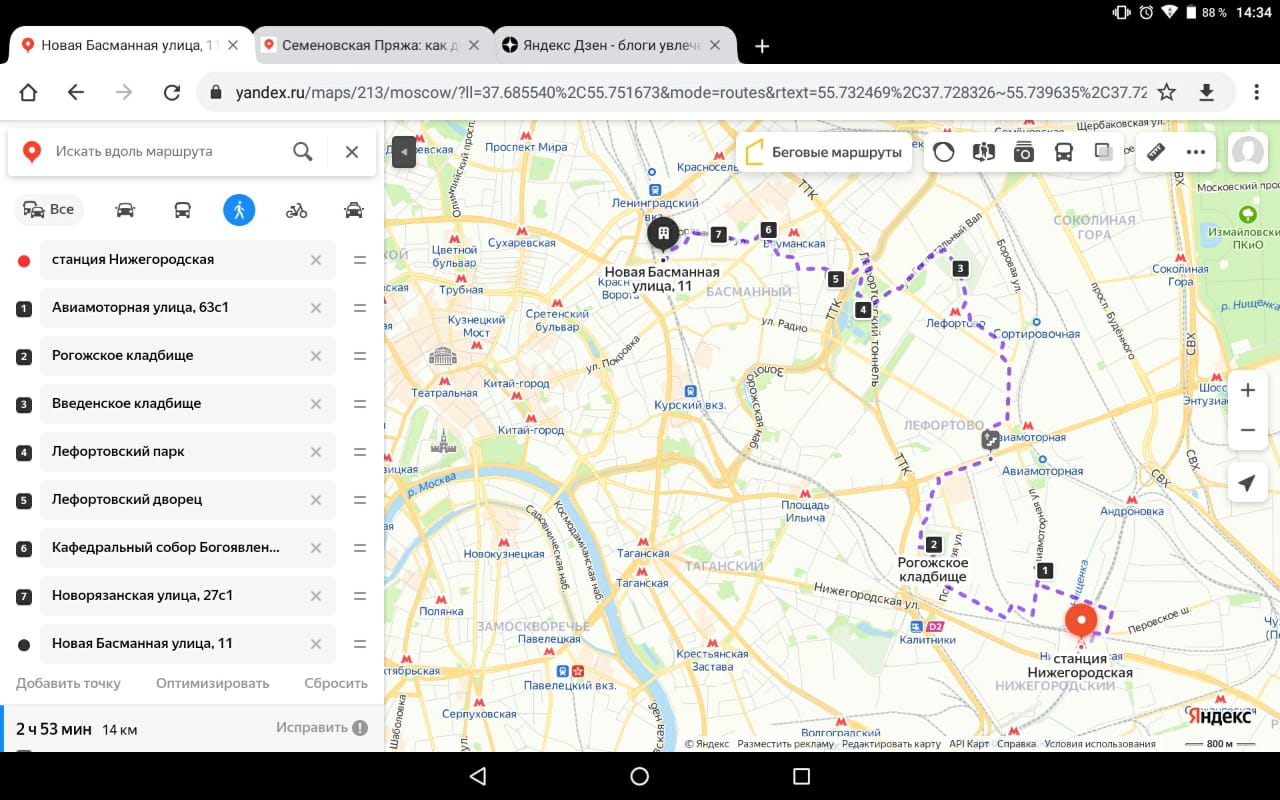The height and width of the screenshot is (800, 1280).
Task: Click drag handle of Лефортовский парк row
Action: 360,452
